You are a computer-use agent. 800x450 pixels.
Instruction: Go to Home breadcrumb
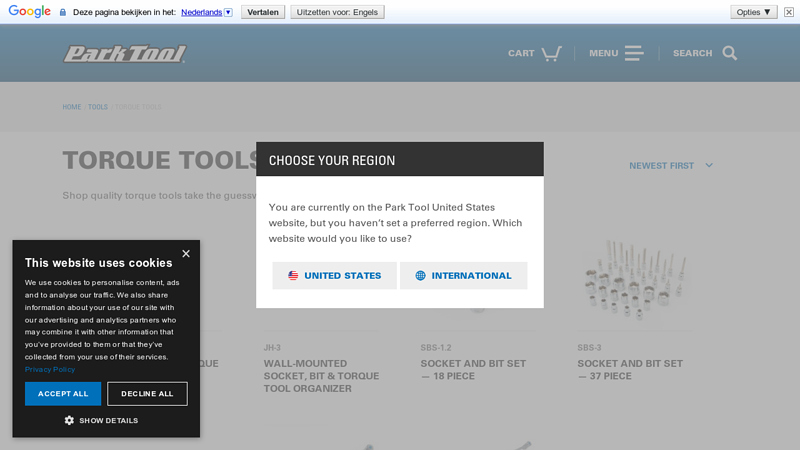pyautogui.click(x=72, y=107)
